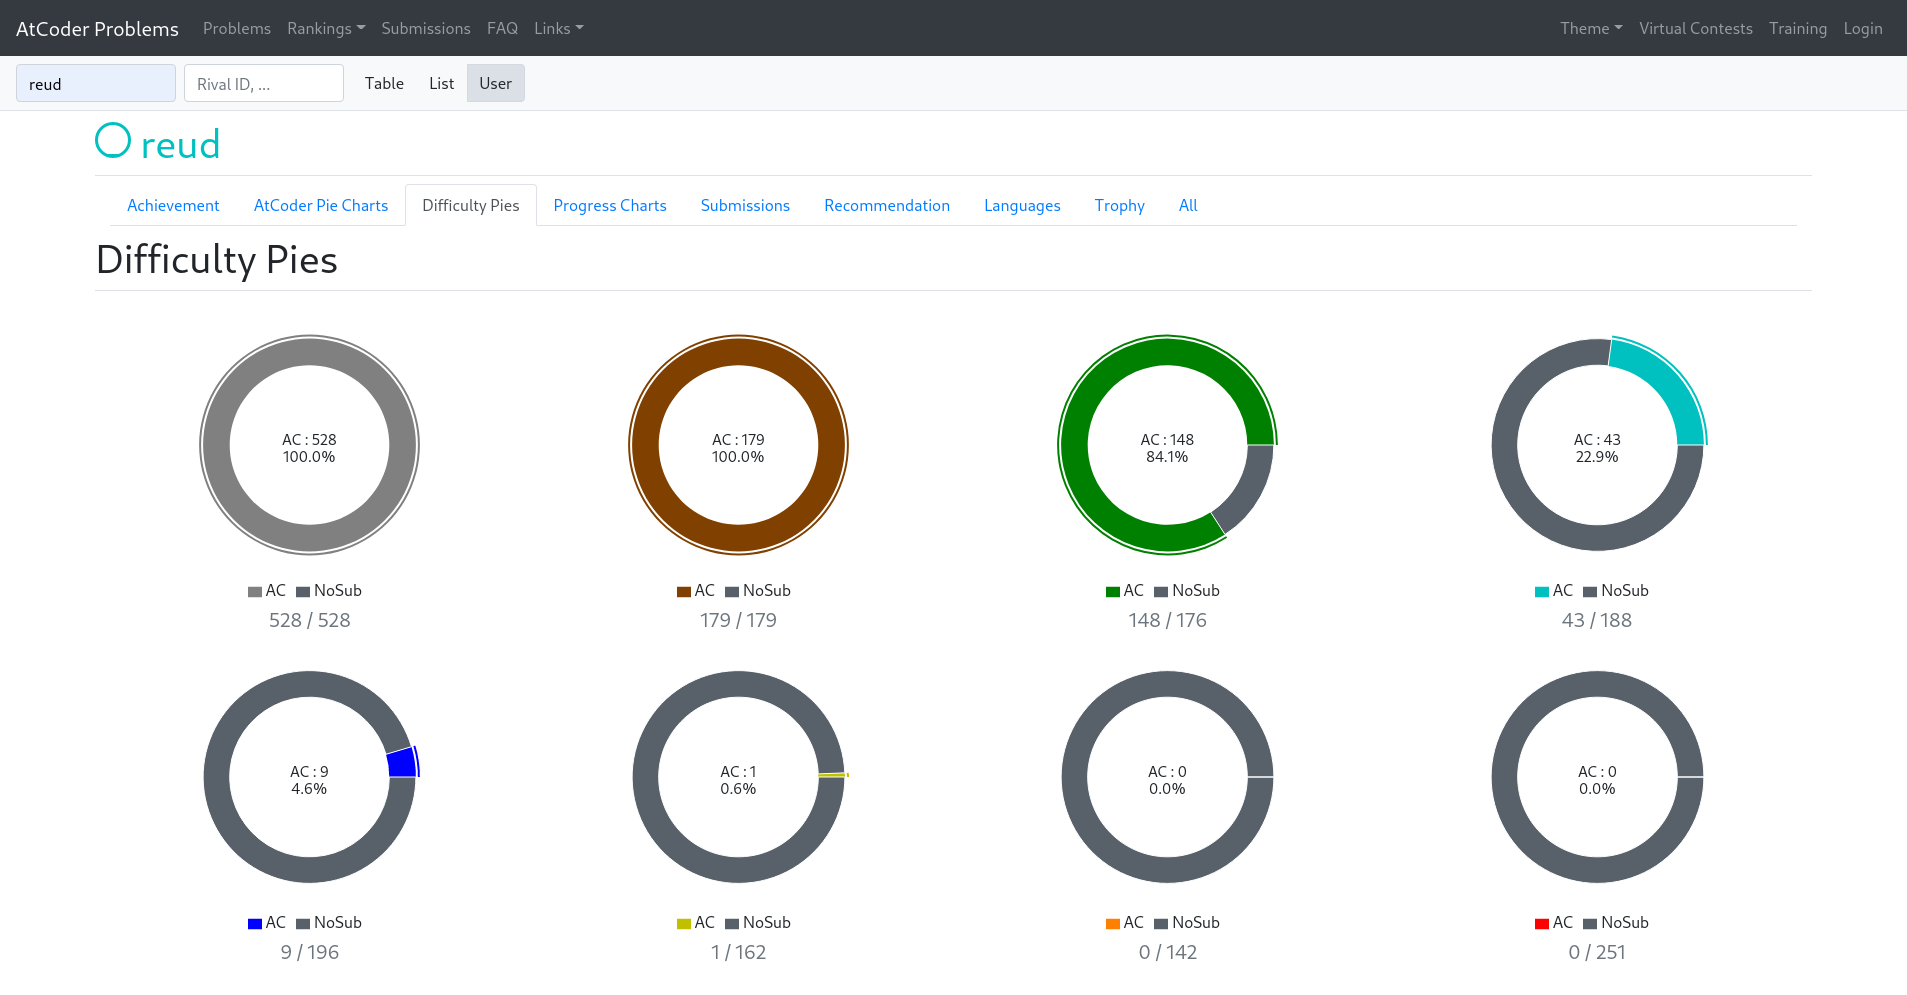
Task: Open the Rankings dropdown menu
Action: click(x=325, y=28)
